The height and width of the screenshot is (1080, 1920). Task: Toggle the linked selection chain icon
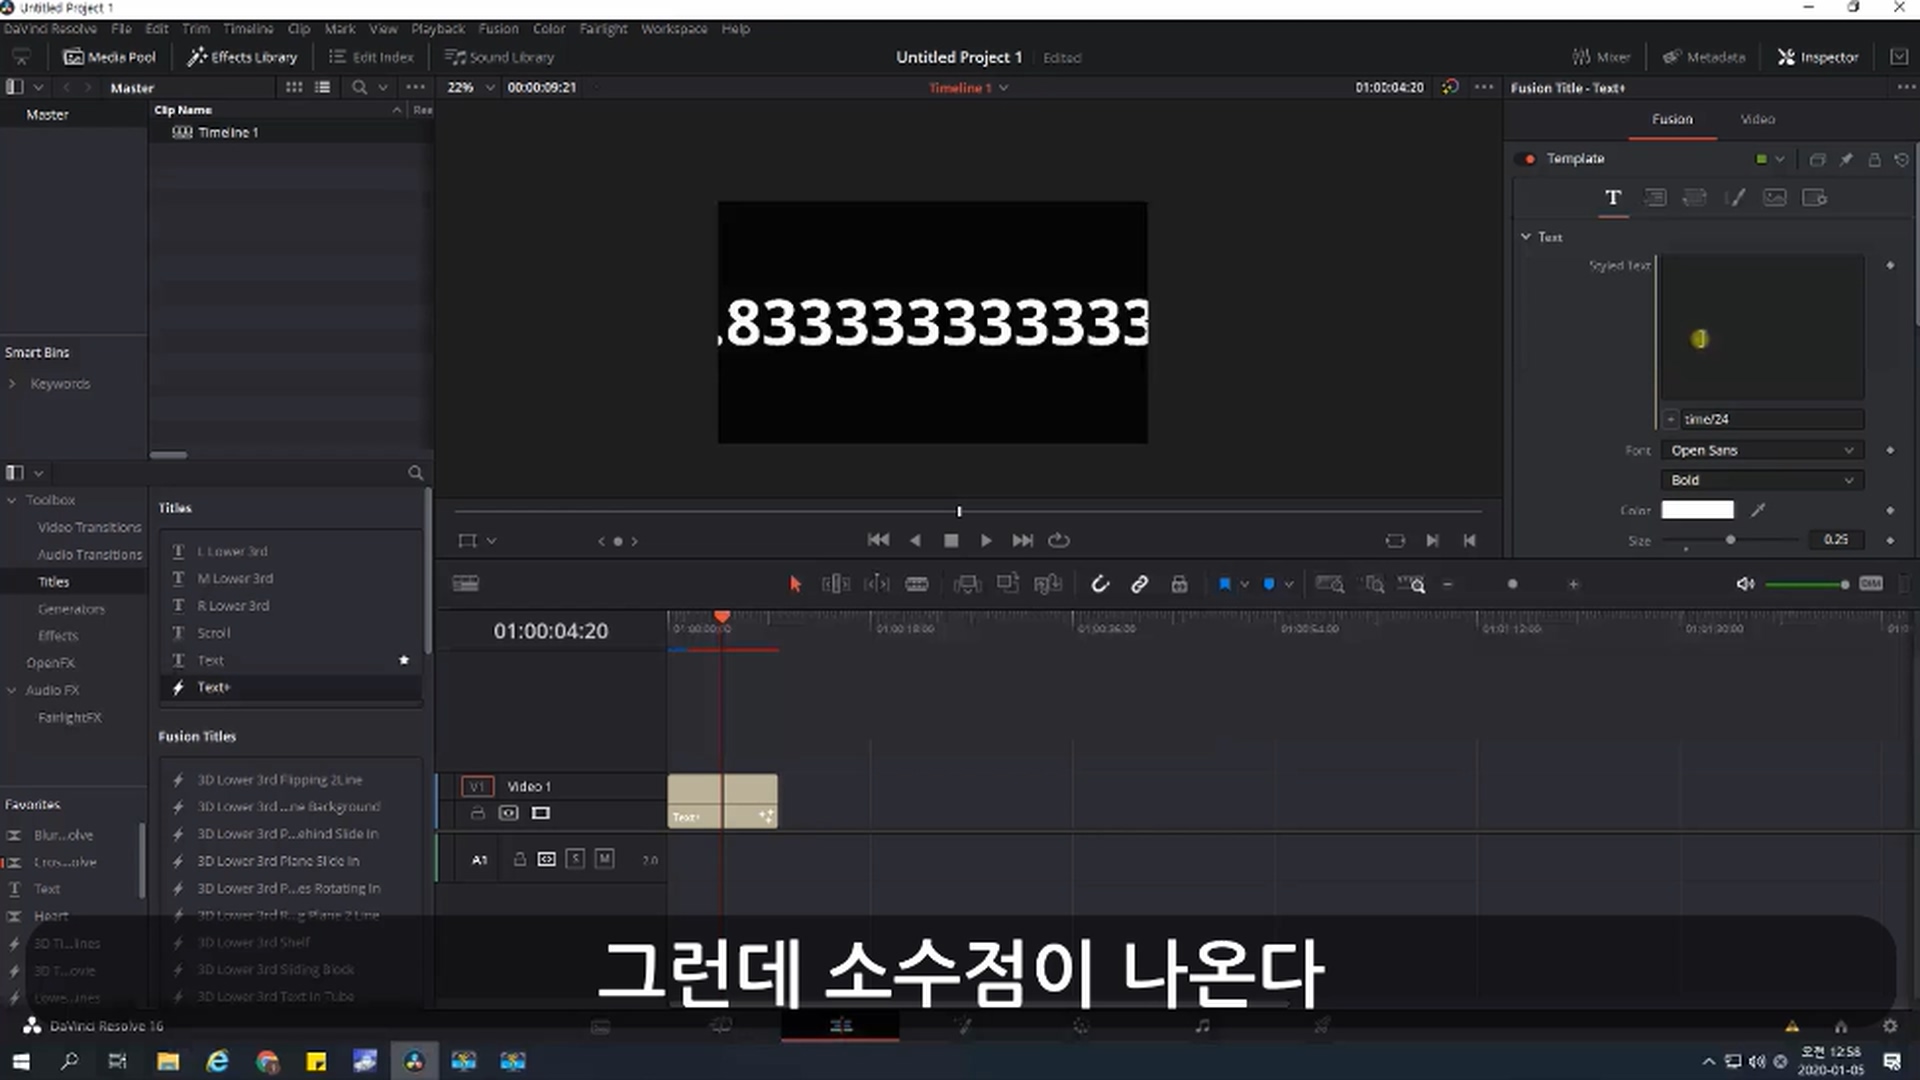point(1139,584)
